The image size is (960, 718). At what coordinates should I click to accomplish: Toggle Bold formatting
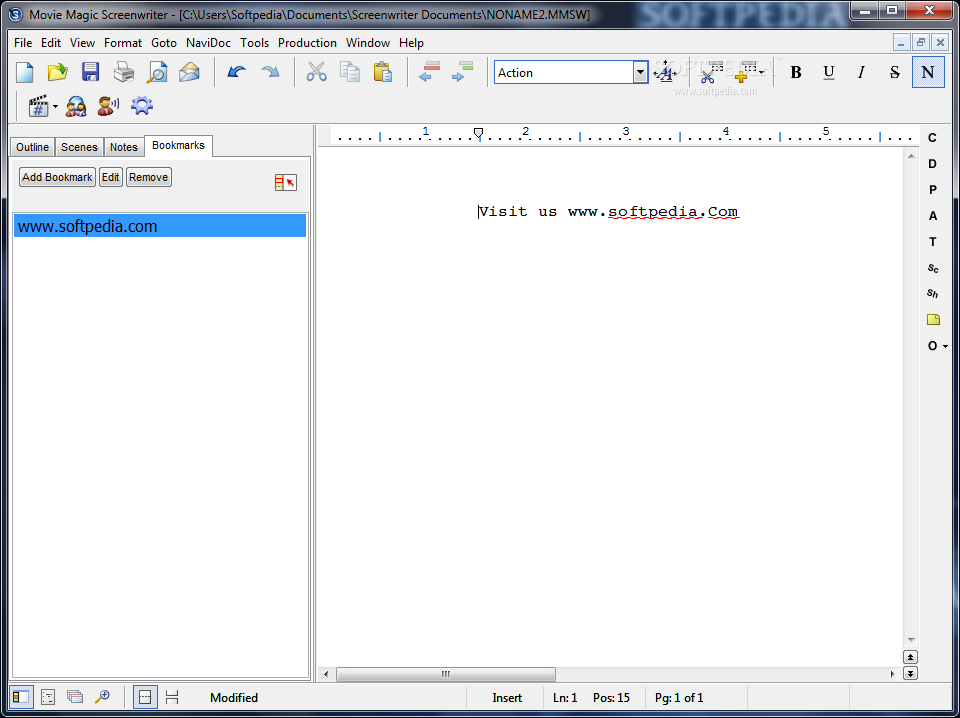tap(796, 72)
